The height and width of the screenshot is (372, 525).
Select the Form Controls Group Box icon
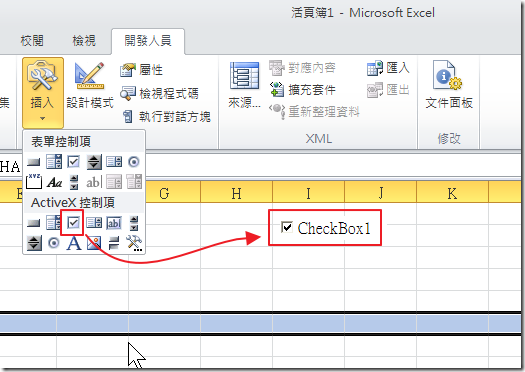[34, 181]
